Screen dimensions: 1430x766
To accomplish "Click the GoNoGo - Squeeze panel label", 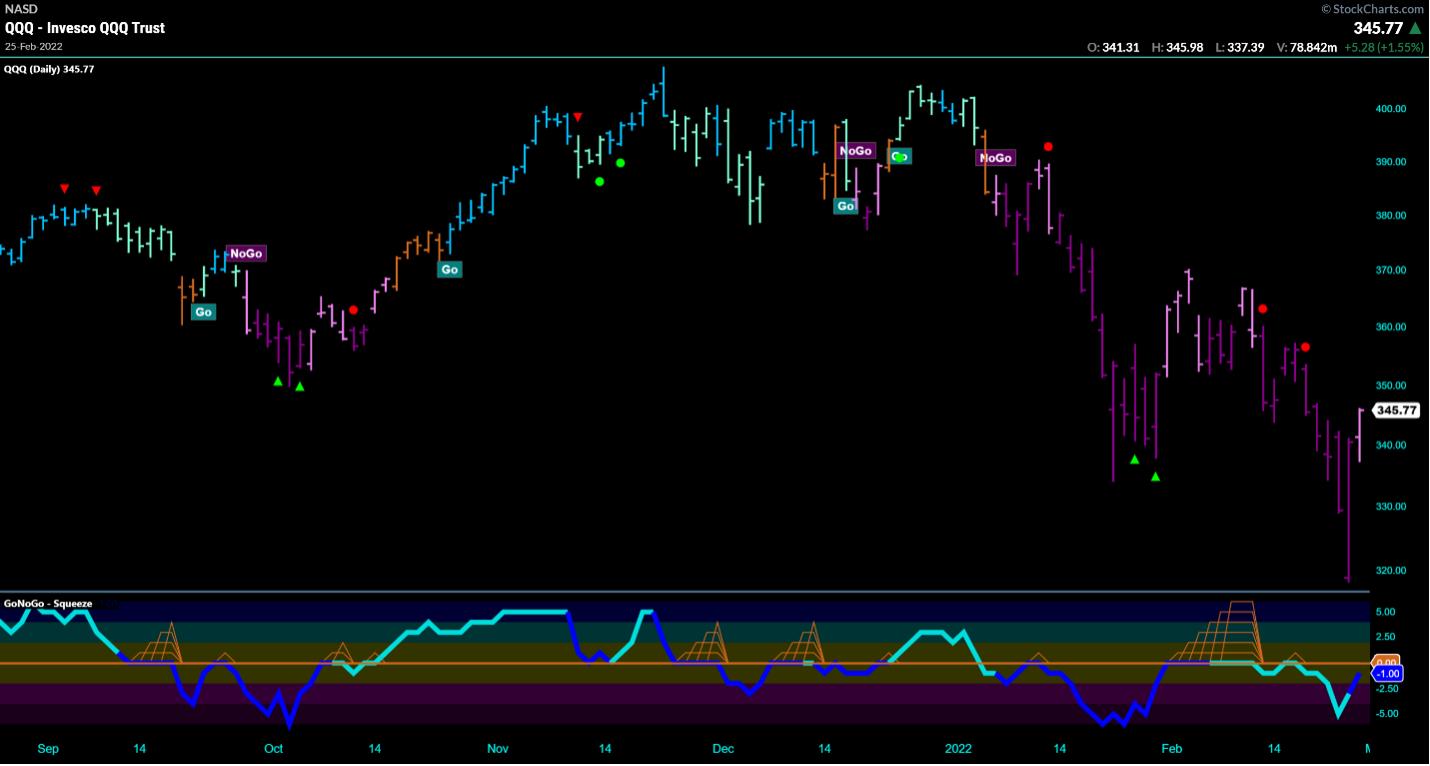I will point(48,604).
